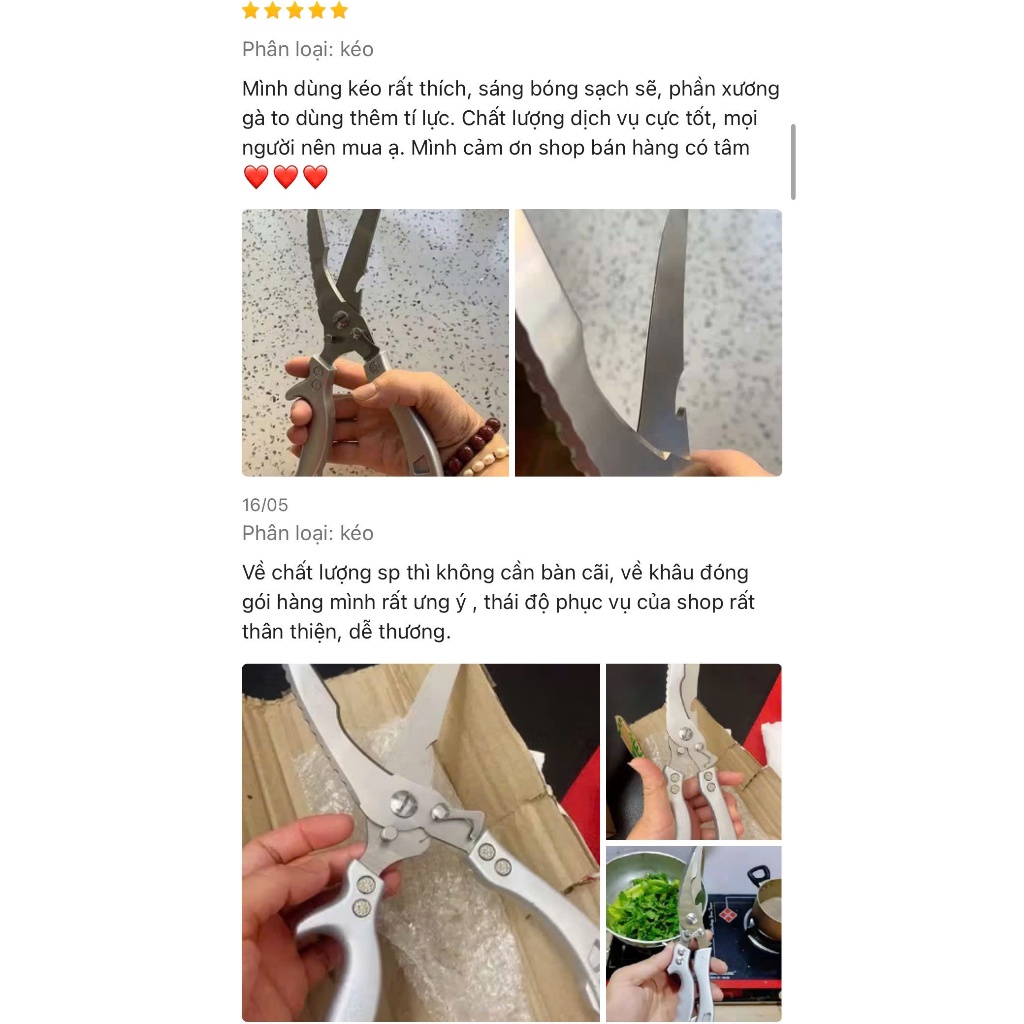
Task: Open small scissors-over-box photo thumbnail
Action: pos(694,752)
